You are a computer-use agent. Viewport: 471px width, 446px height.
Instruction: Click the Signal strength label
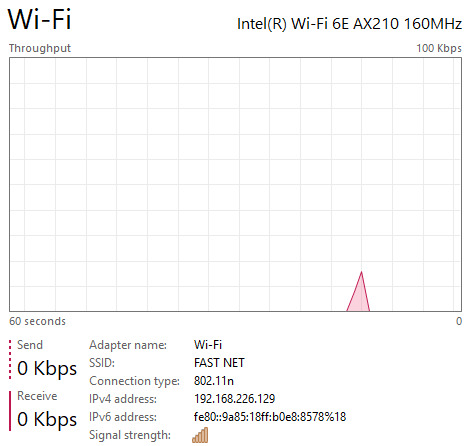point(130,435)
